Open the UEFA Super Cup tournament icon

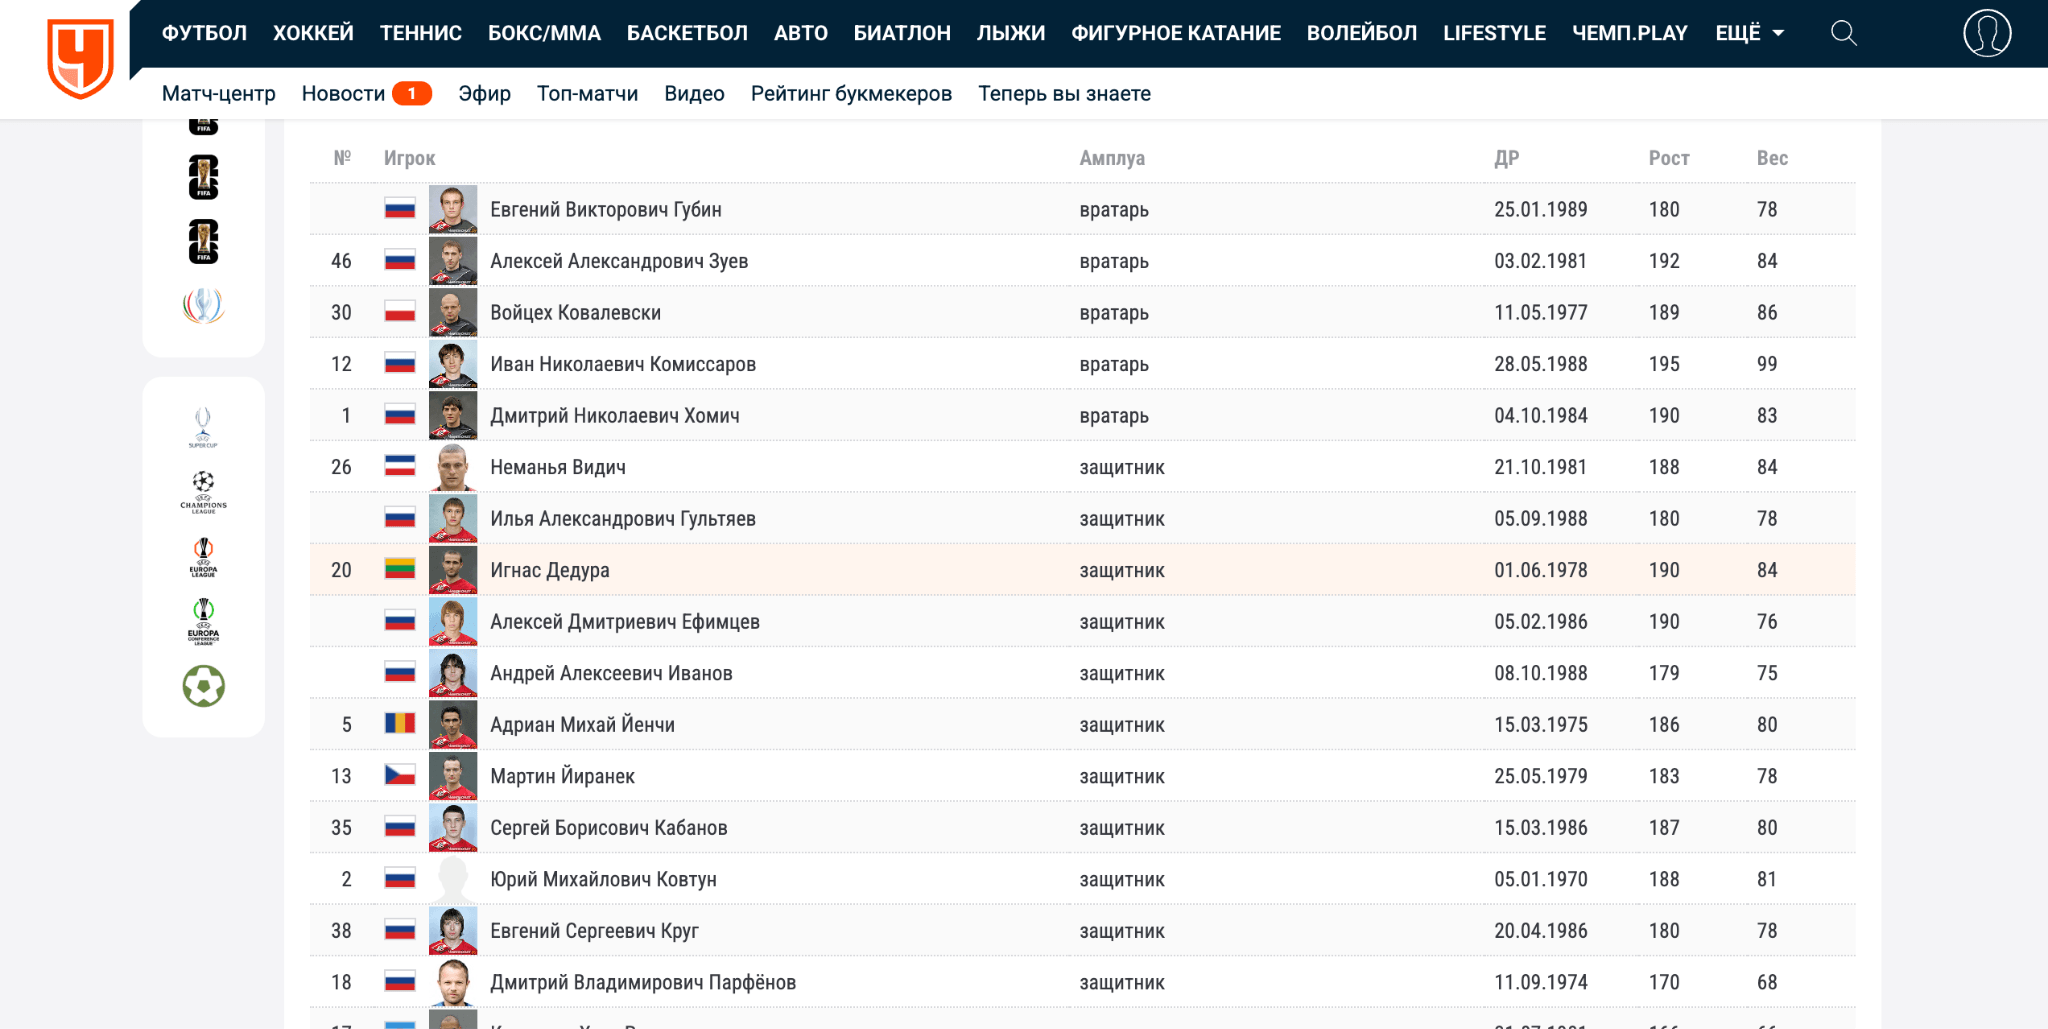click(203, 427)
